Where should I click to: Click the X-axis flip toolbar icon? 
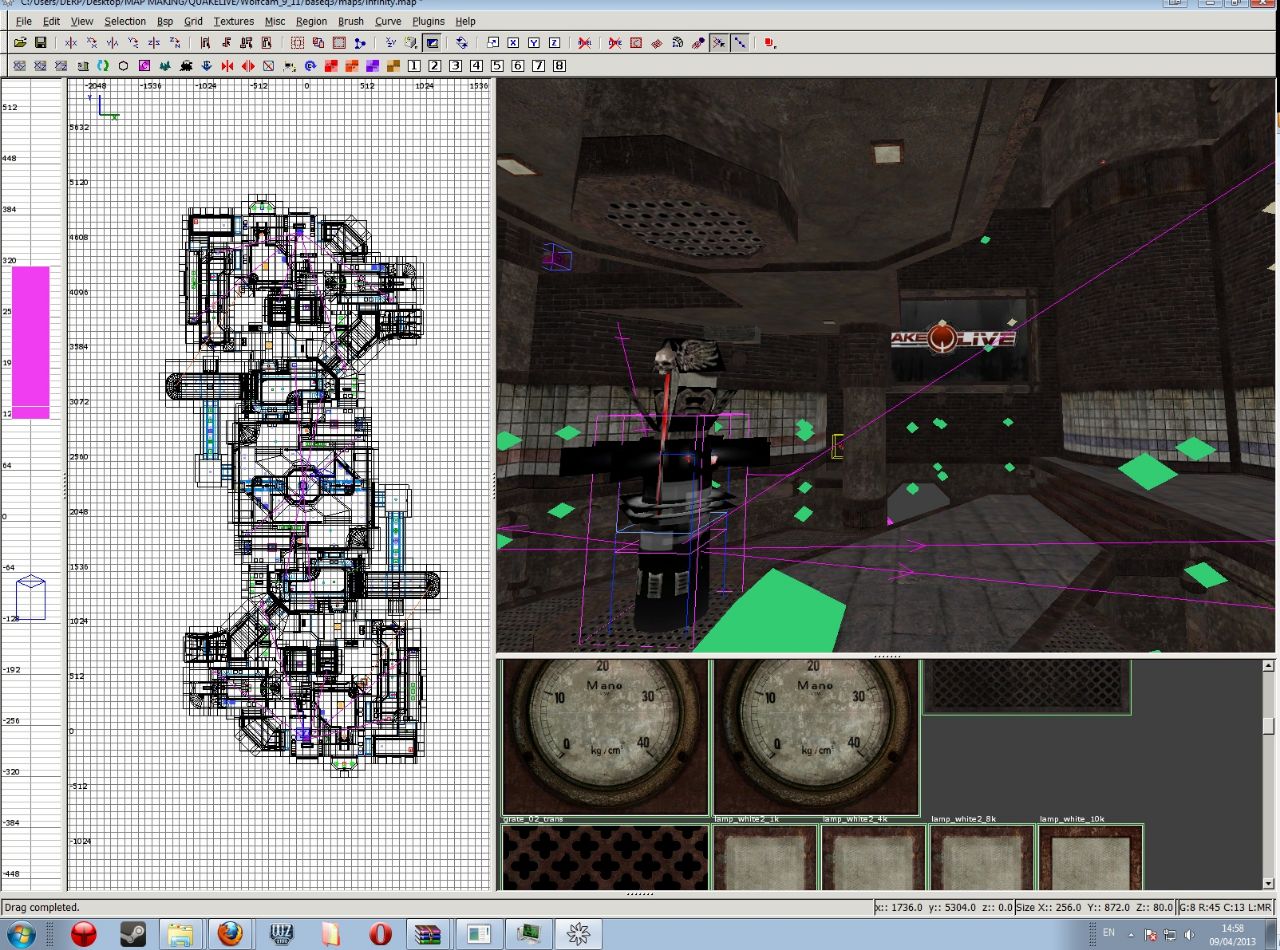71,43
